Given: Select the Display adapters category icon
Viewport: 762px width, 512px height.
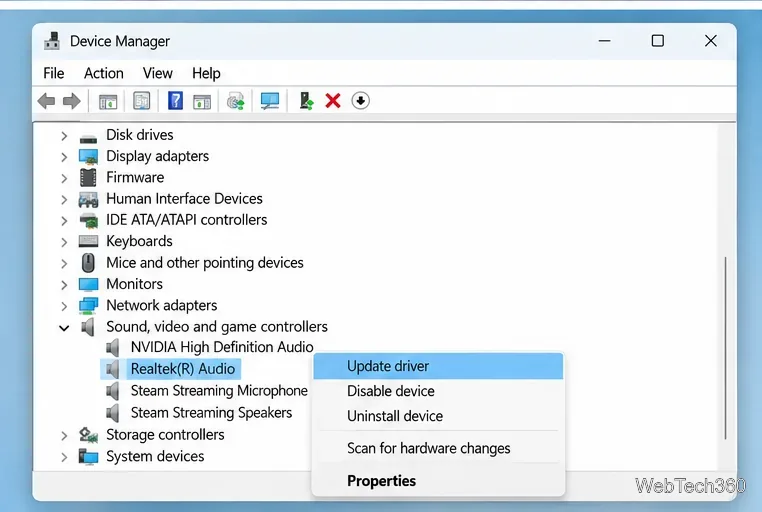Looking at the screenshot, I should [x=88, y=156].
